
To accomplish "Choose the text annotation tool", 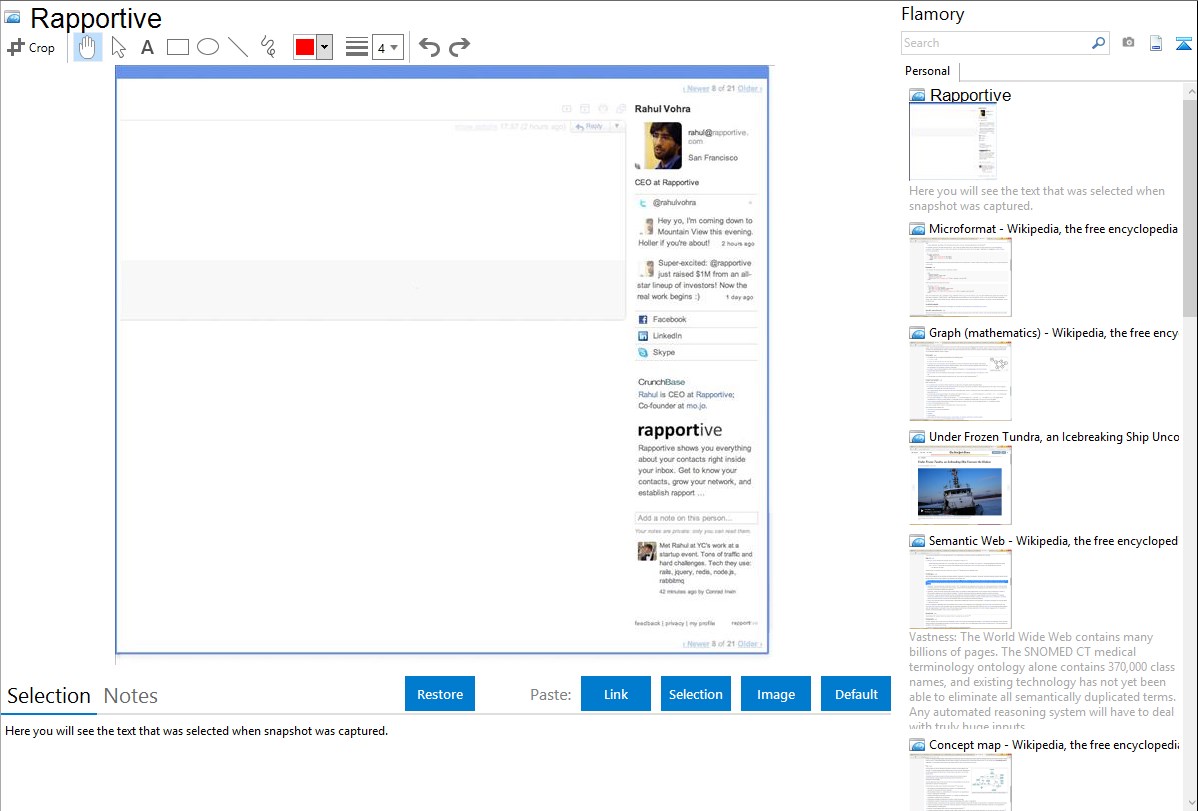I will pyautogui.click(x=147, y=47).
